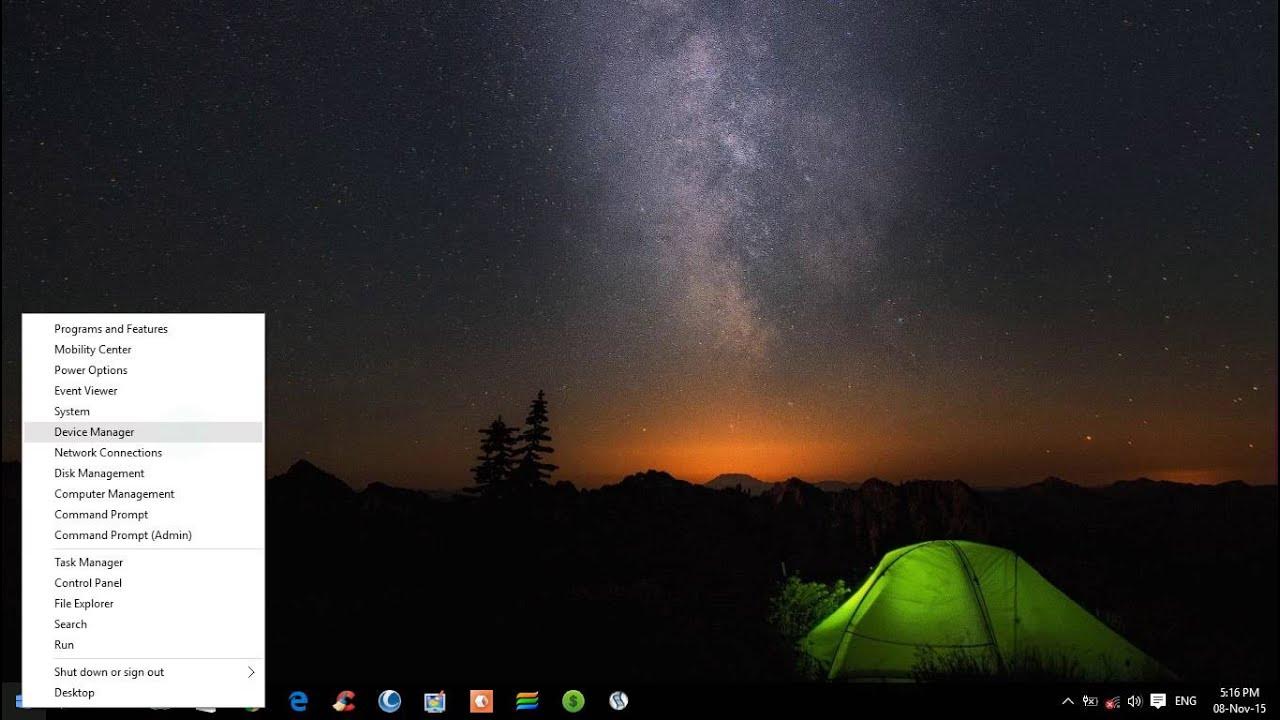Open Computer Management
1280x720 pixels.
pos(143,494)
